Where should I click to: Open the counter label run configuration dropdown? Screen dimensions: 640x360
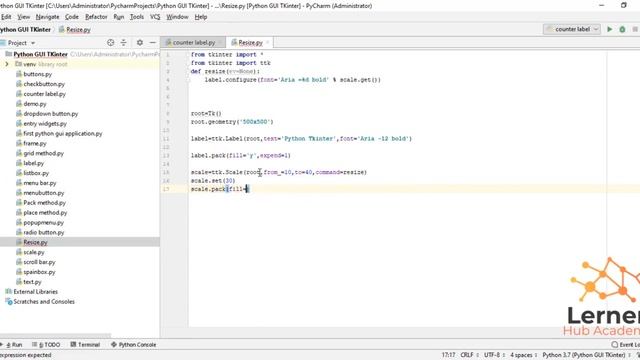pyautogui.click(x=572, y=29)
